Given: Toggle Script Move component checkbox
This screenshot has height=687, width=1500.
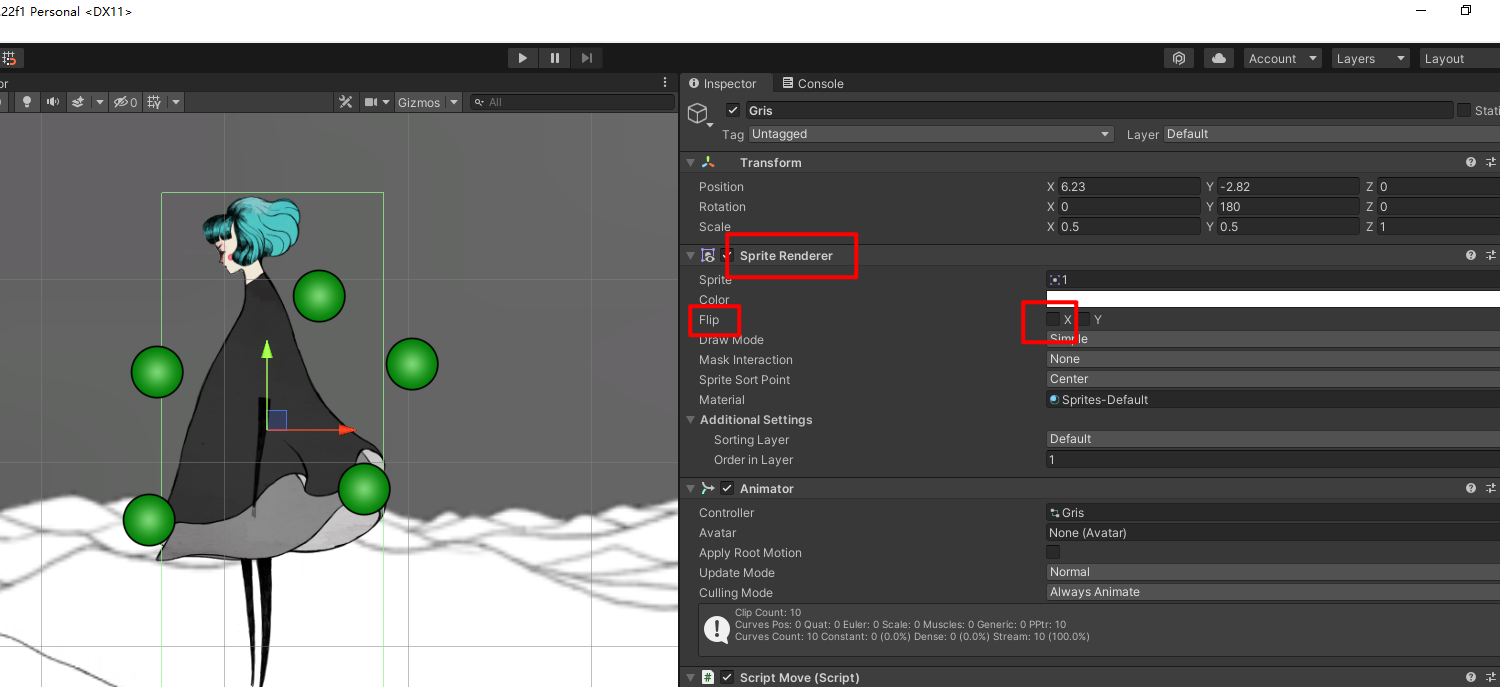Looking at the screenshot, I should [x=727, y=677].
